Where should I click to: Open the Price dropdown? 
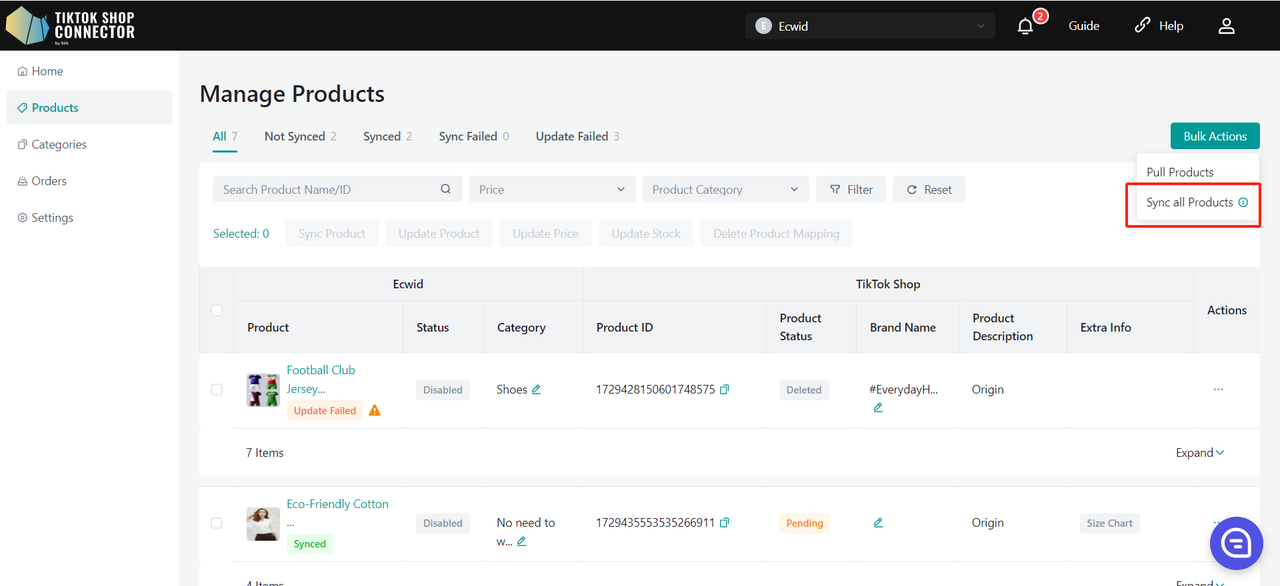click(552, 189)
